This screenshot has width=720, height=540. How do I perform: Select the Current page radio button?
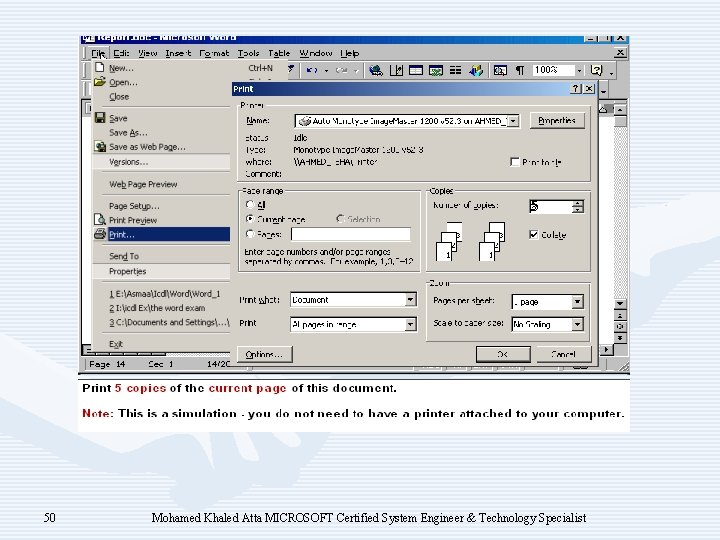pyautogui.click(x=250, y=219)
